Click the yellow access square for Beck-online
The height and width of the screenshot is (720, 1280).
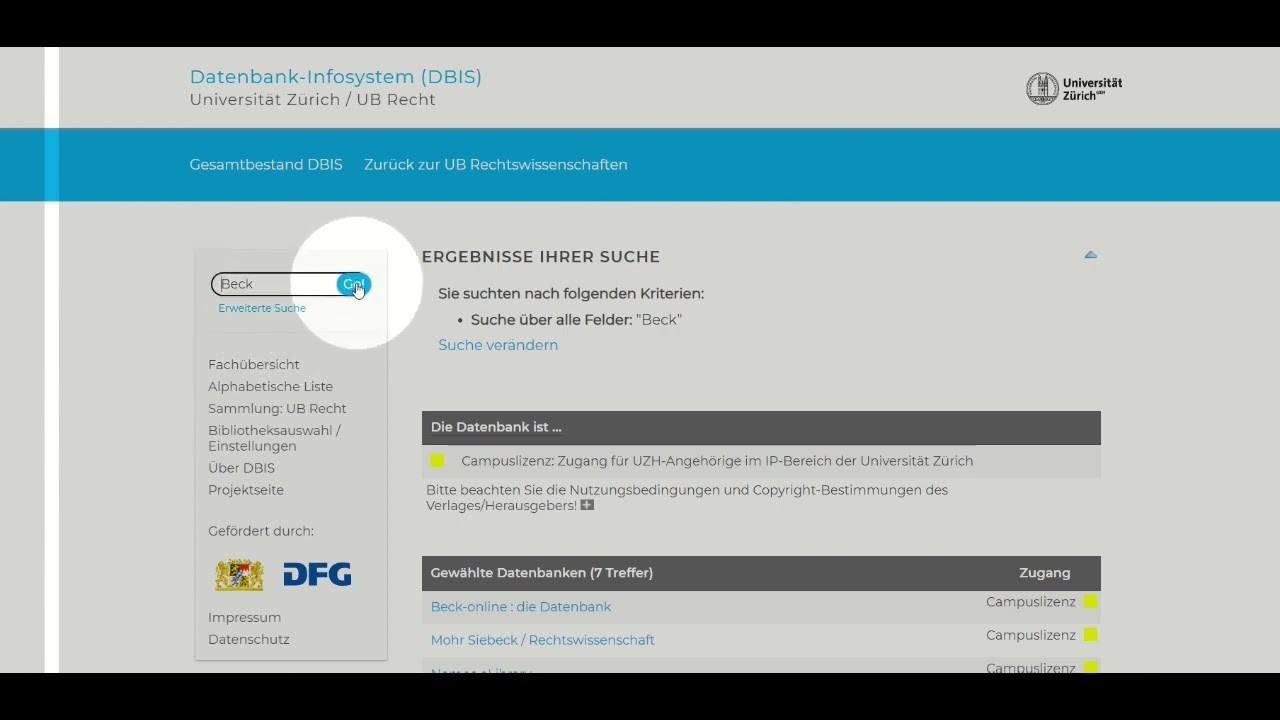tap(1091, 602)
